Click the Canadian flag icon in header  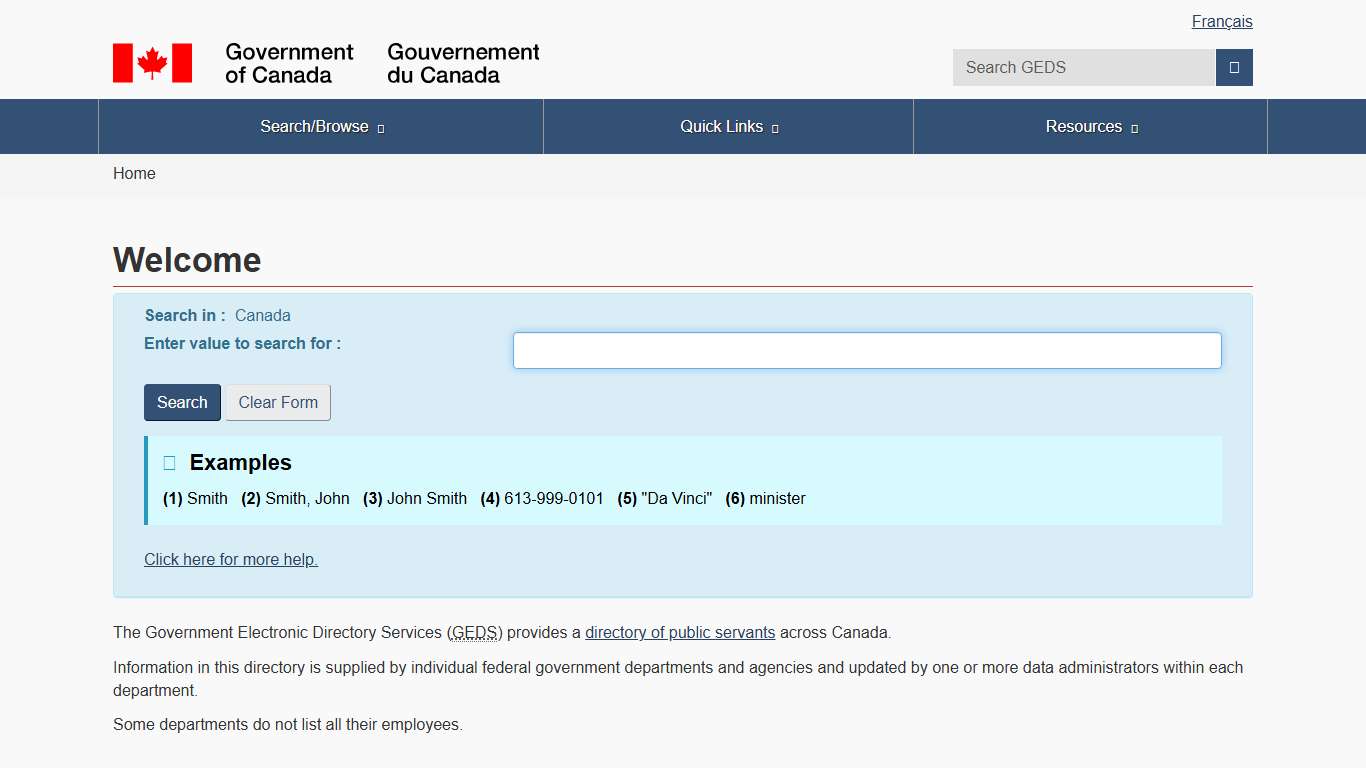[x=152, y=63]
